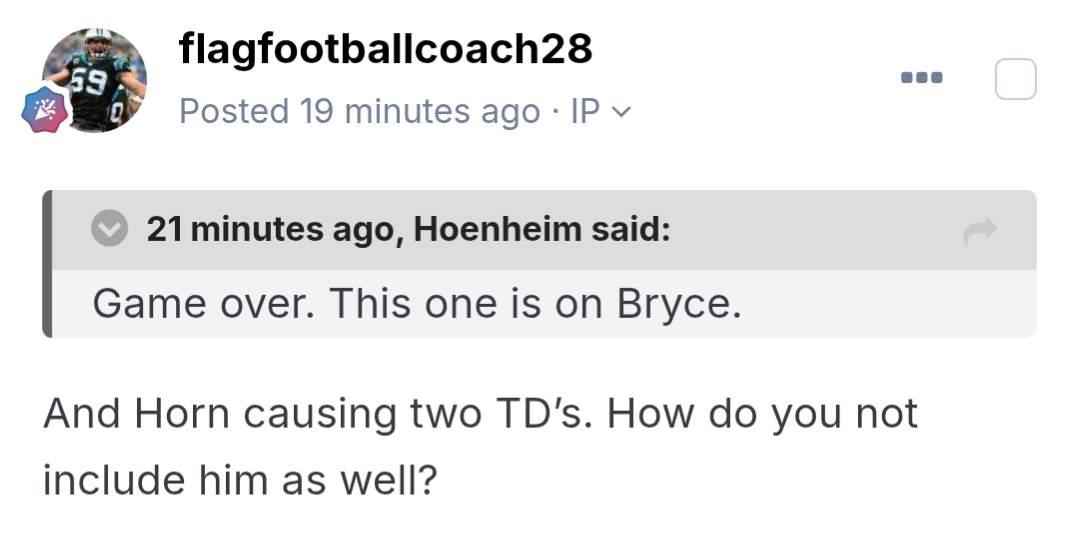Expand the IP dropdown chevron
Viewport: 1079px width, 558px height.
click(x=621, y=112)
